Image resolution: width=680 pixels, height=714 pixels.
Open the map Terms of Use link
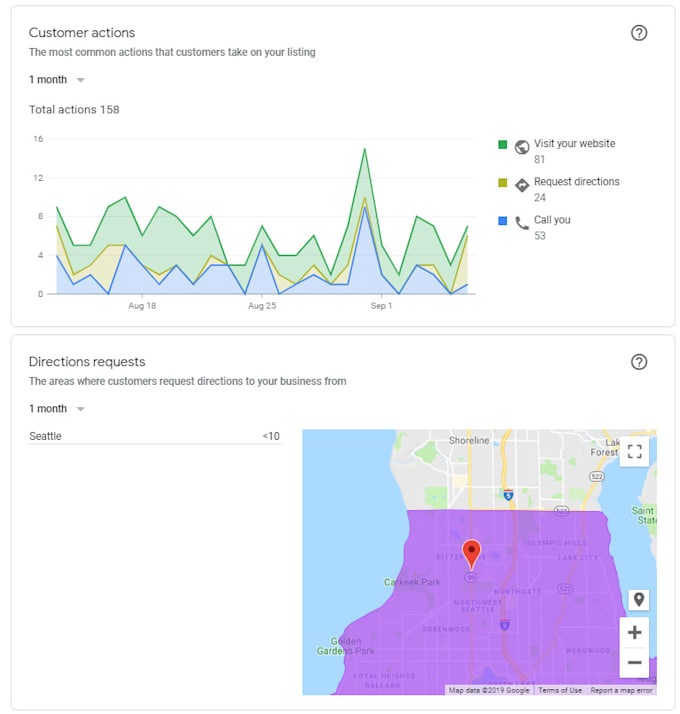point(560,690)
